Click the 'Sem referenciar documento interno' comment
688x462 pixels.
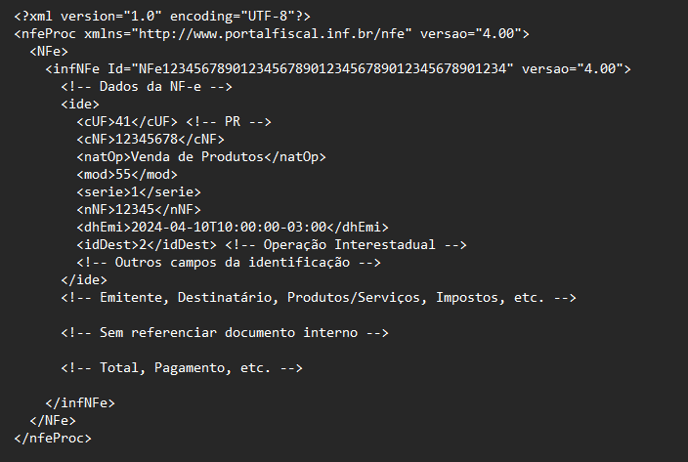225,333
